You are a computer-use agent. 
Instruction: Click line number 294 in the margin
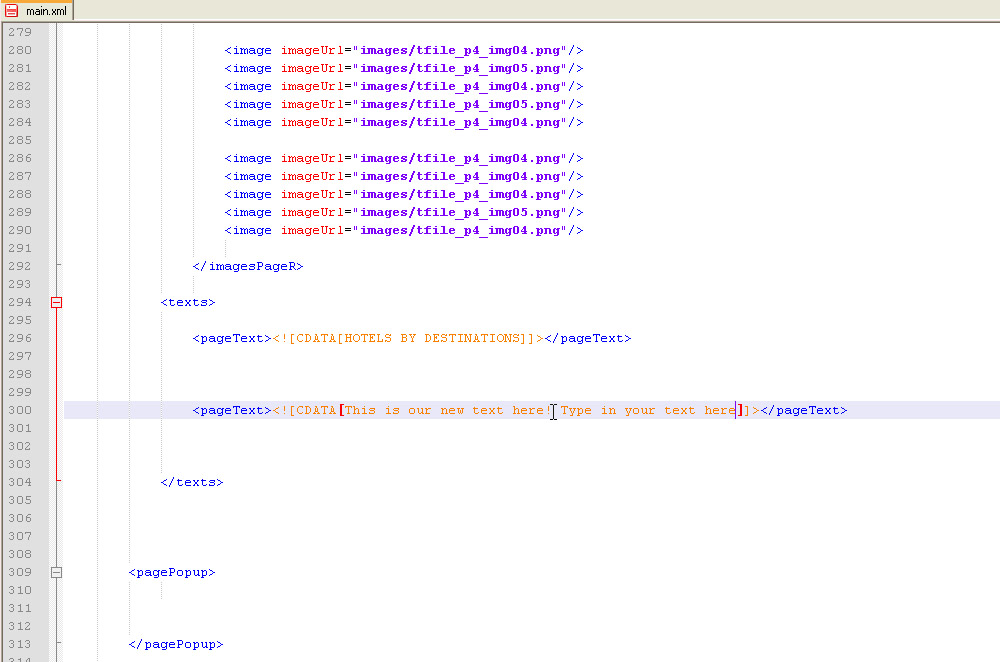point(19,302)
